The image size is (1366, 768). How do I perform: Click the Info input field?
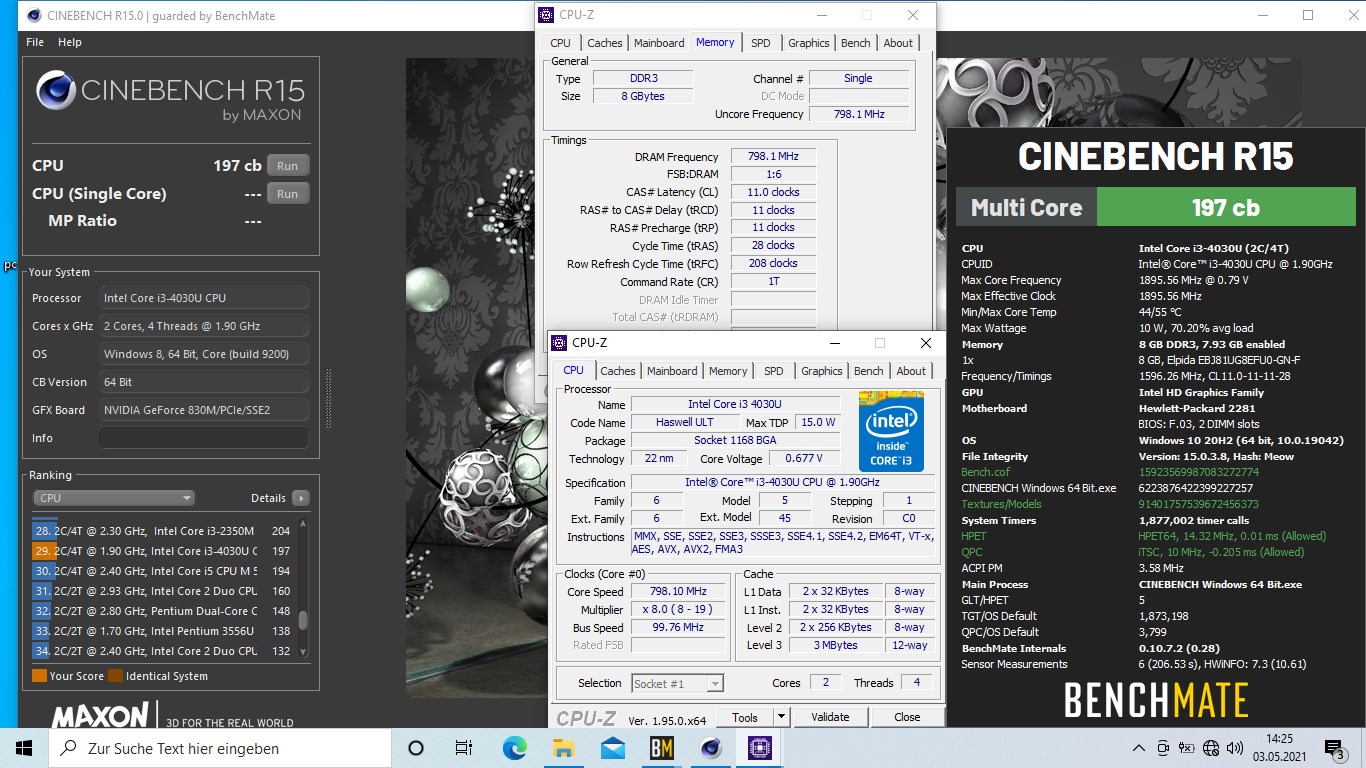[204, 438]
